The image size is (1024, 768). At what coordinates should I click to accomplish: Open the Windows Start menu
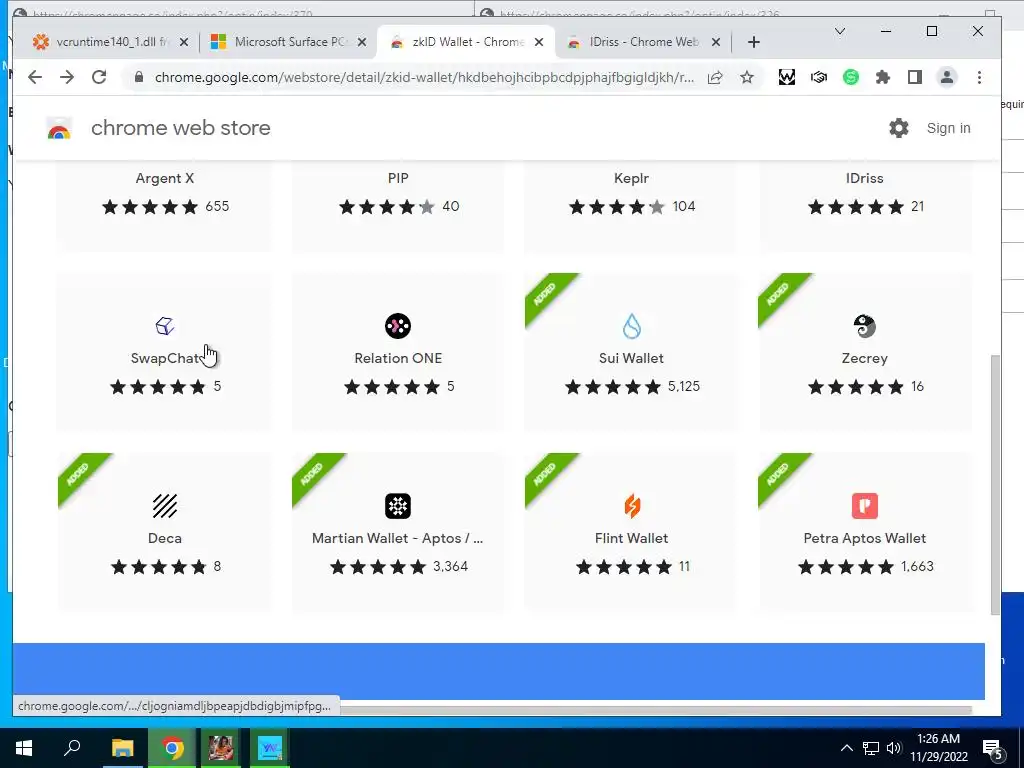click(24, 748)
